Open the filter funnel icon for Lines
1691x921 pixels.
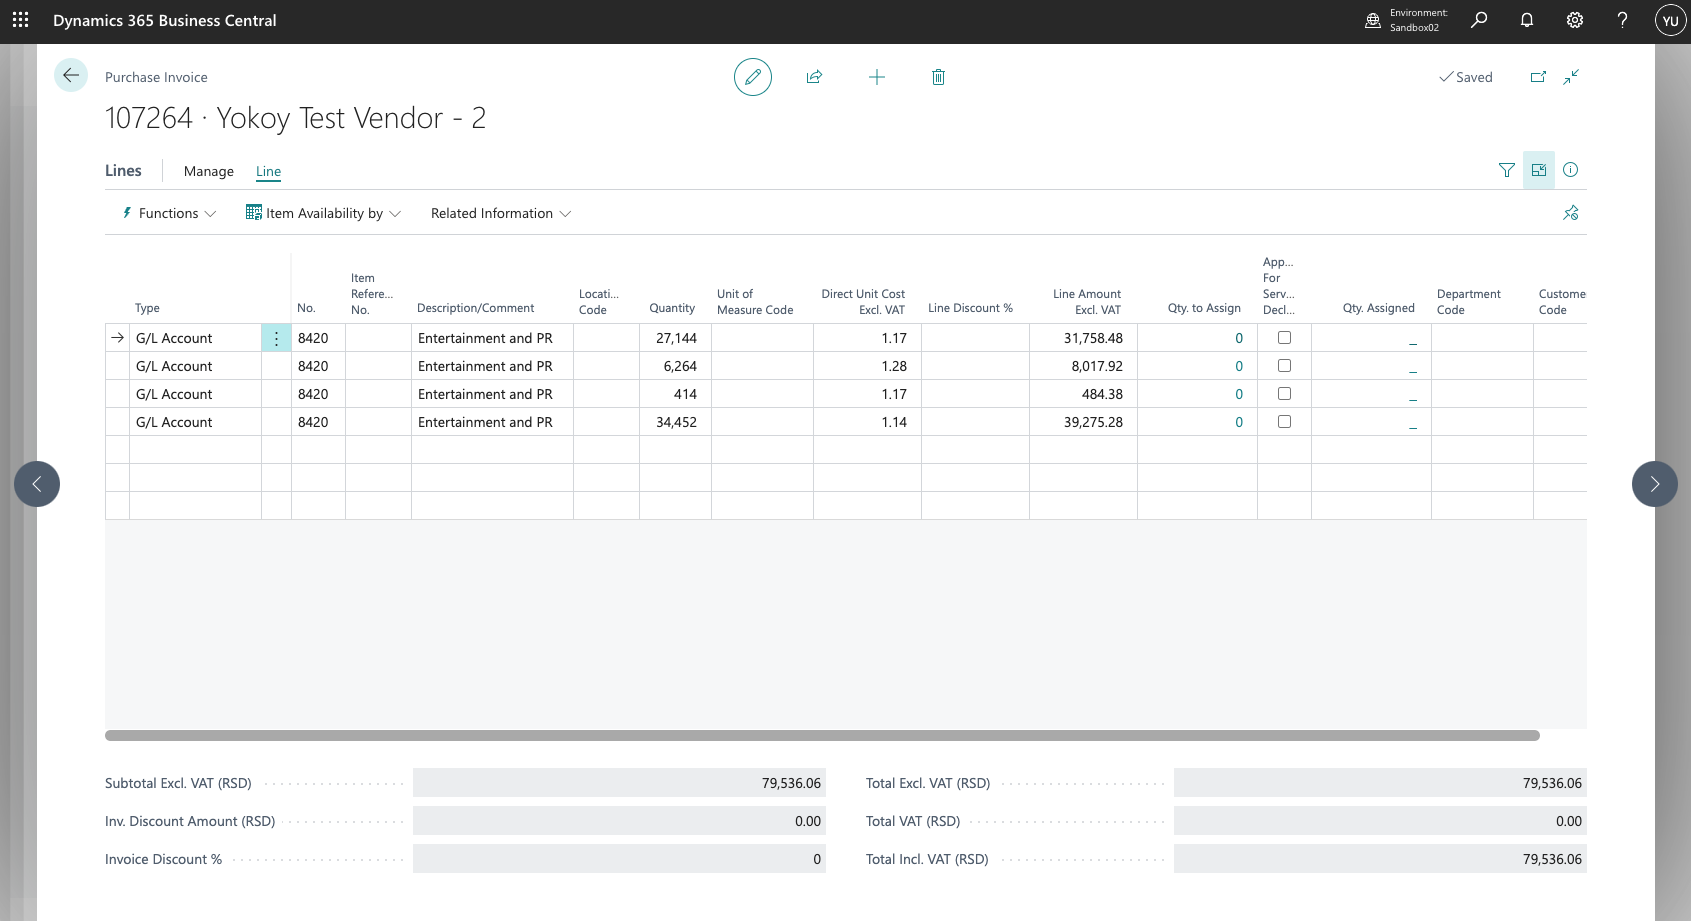pyautogui.click(x=1507, y=170)
